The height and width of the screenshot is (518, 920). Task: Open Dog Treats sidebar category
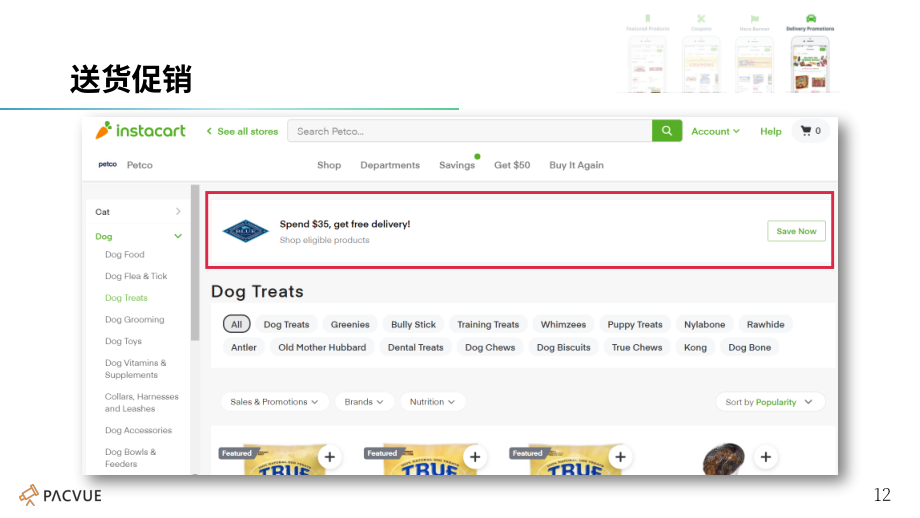tap(126, 298)
